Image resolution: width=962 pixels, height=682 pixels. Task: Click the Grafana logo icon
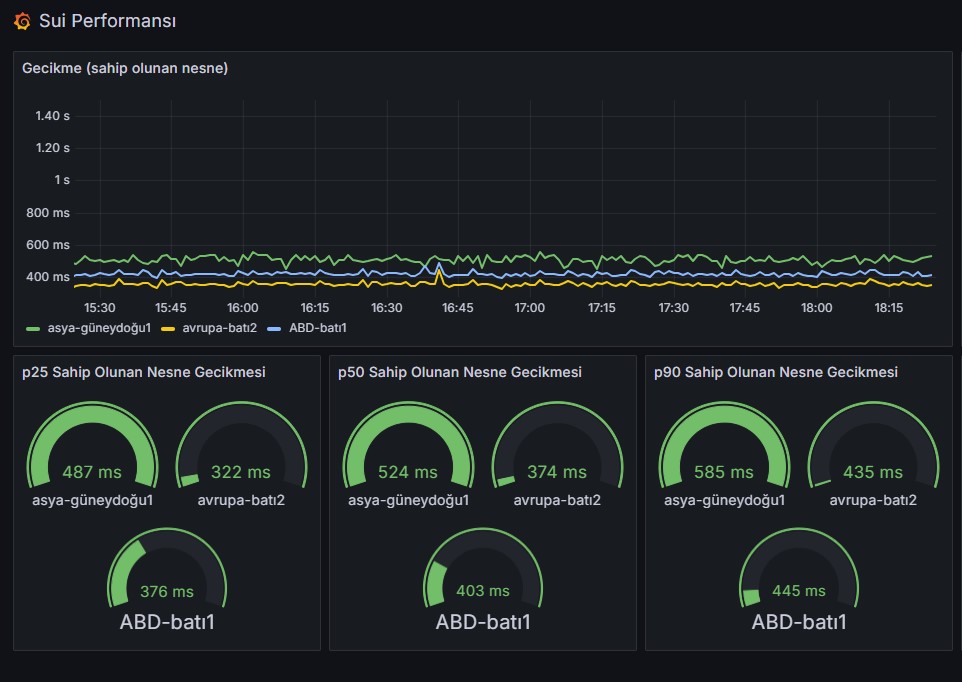(x=22, y=21)
